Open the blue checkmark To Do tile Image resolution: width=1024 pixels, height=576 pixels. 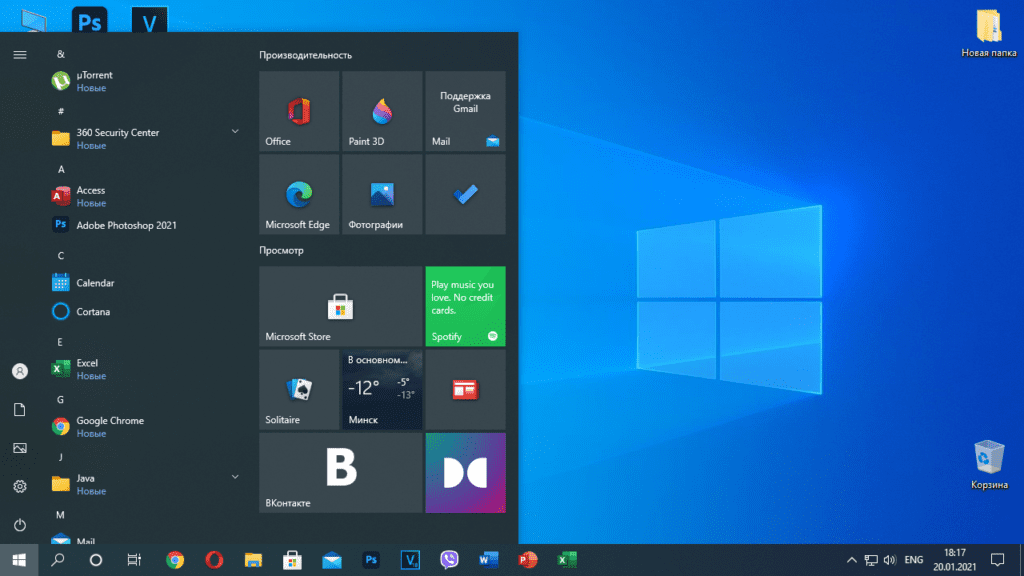coord(465,194)
